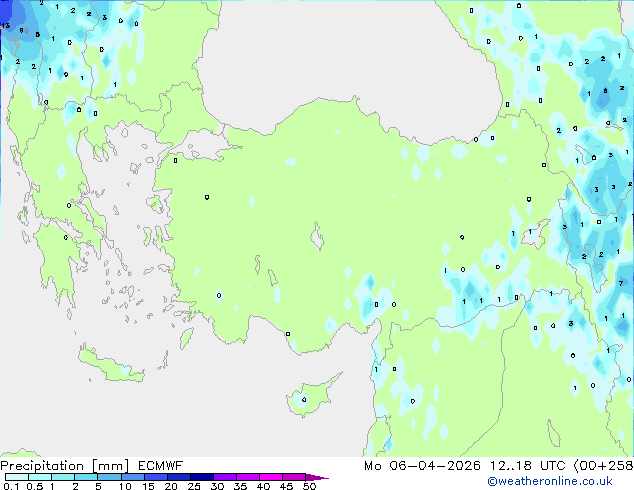This screenshot has height=490, width=634.
Task: Click the 'ECMWF' model label
Action: click(161, 466)
